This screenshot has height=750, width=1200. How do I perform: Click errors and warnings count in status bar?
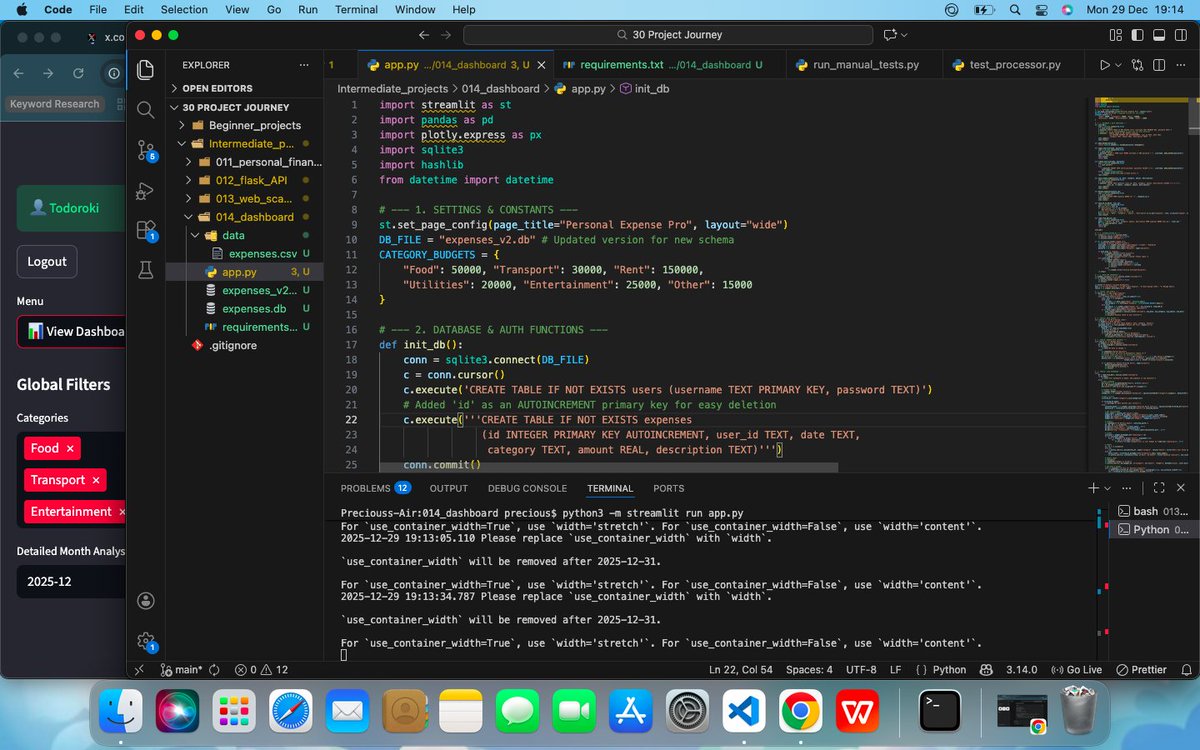coord(261,670)
